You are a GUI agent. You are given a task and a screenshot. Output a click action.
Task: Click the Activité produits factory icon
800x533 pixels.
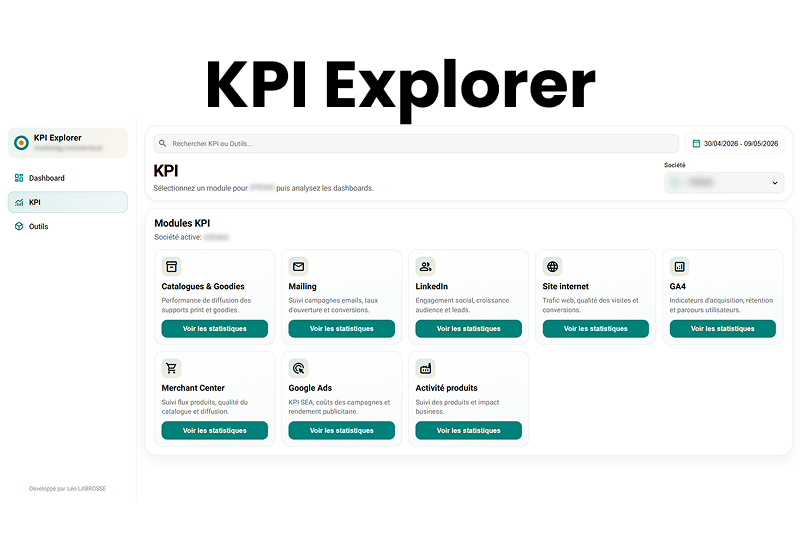(x=426, y=368)
